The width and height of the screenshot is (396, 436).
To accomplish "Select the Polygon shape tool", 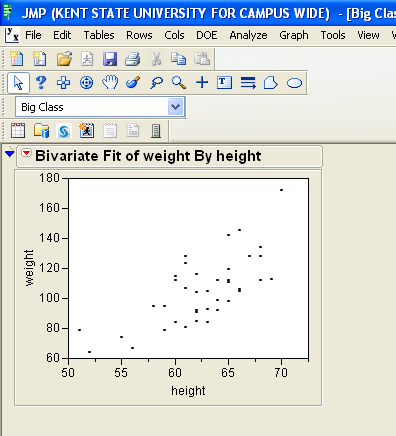I will (271, 83).
